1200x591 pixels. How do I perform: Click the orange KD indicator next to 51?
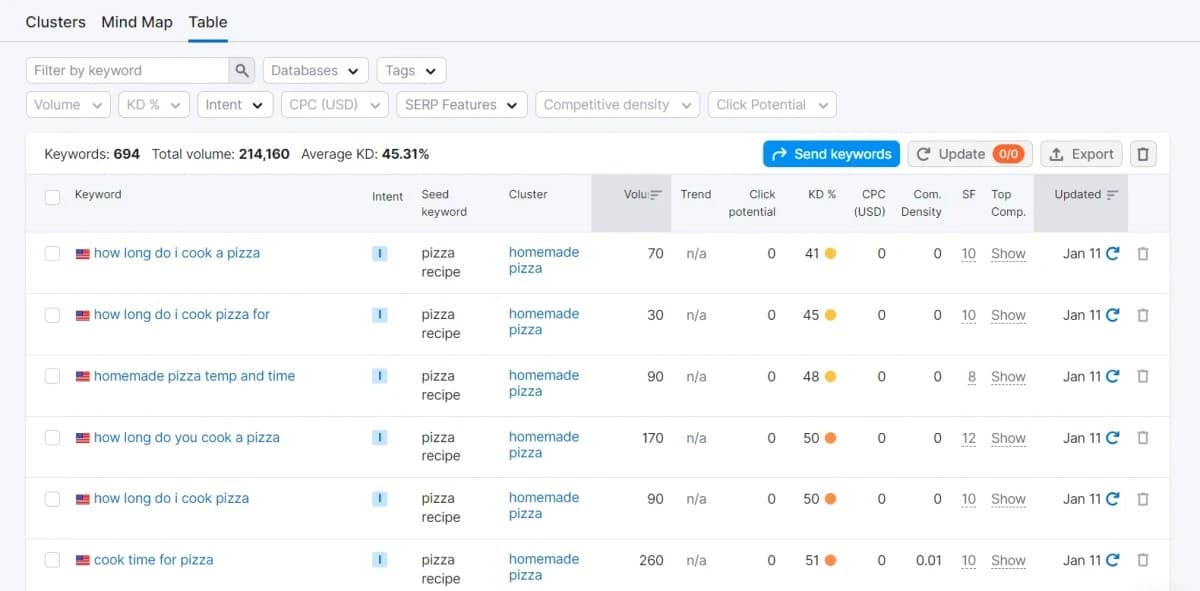830,560
